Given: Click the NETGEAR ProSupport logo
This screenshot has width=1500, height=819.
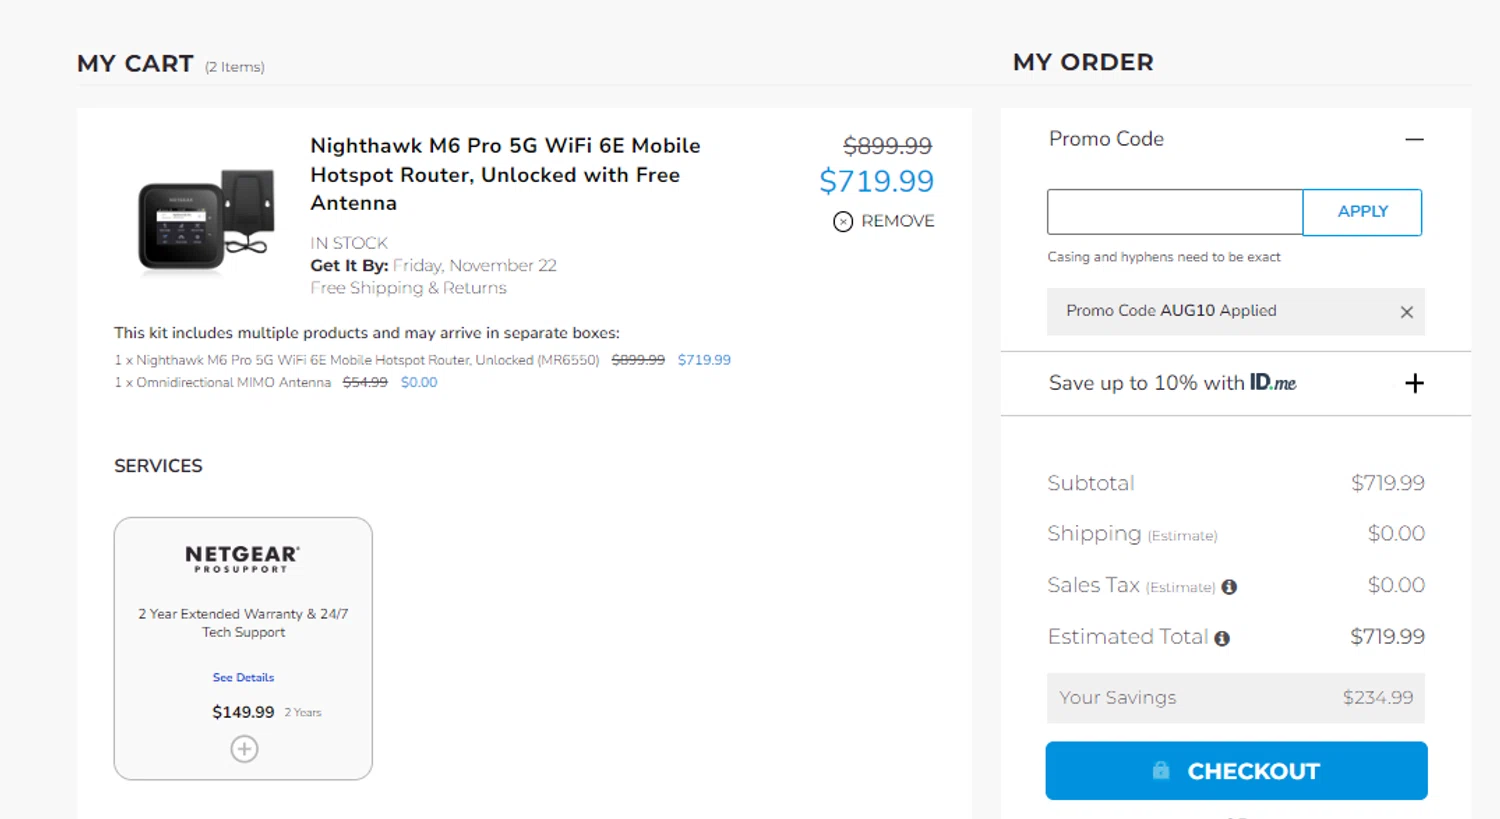Looking at the screenshot, I should point(242,559).
